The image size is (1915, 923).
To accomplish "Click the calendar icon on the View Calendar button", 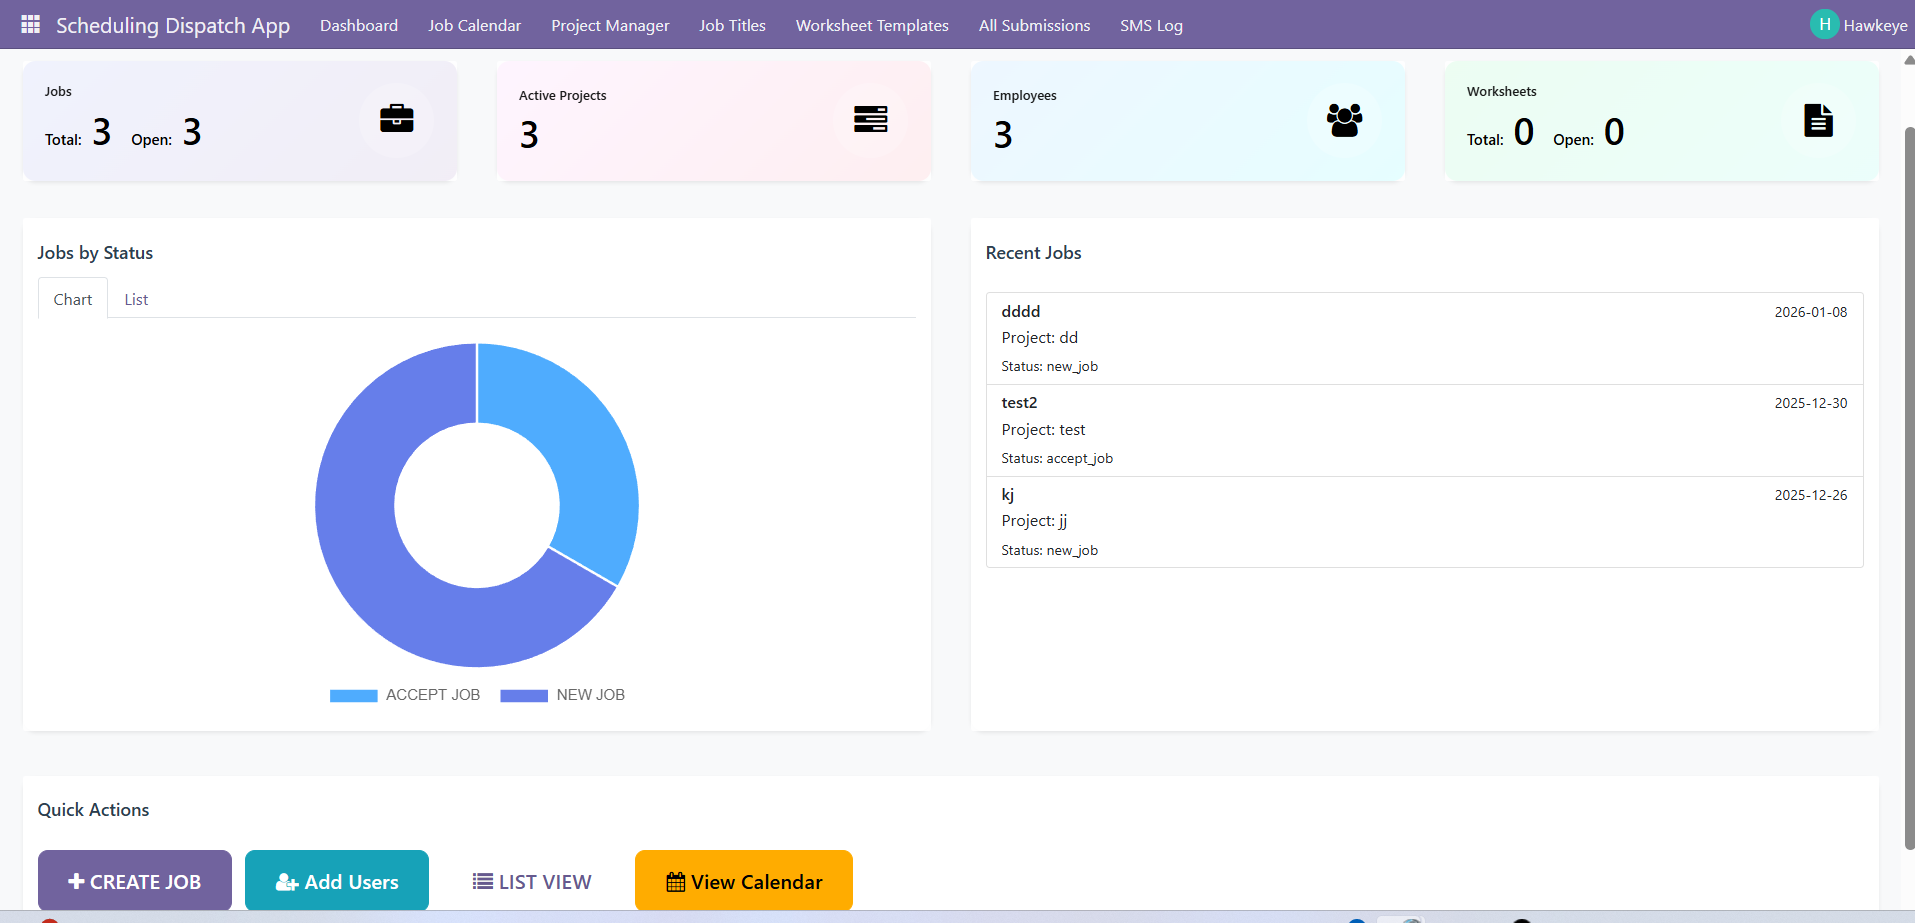I will point(676,881).
